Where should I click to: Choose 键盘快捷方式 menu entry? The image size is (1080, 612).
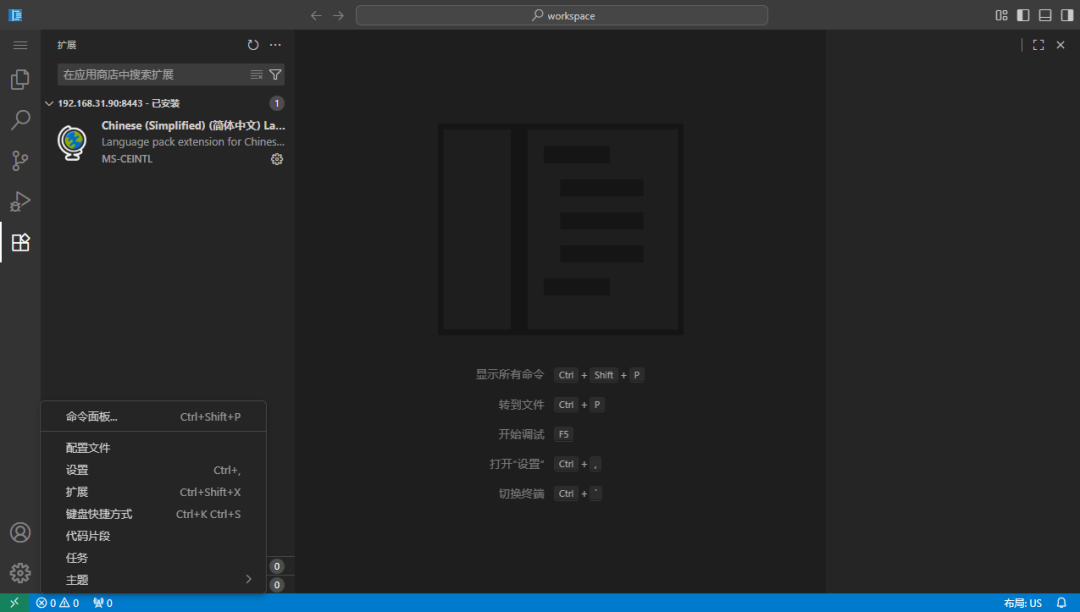99,514
